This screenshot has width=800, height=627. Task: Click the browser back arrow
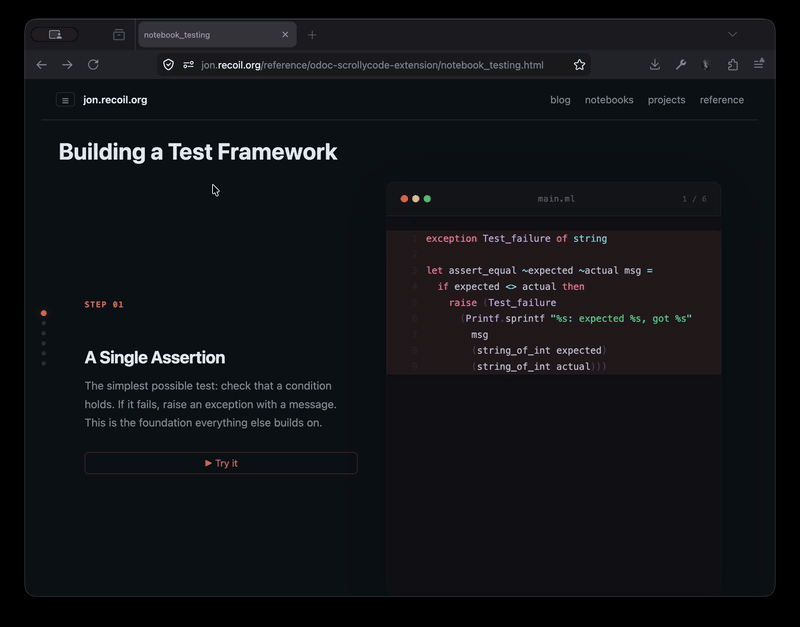42,65
